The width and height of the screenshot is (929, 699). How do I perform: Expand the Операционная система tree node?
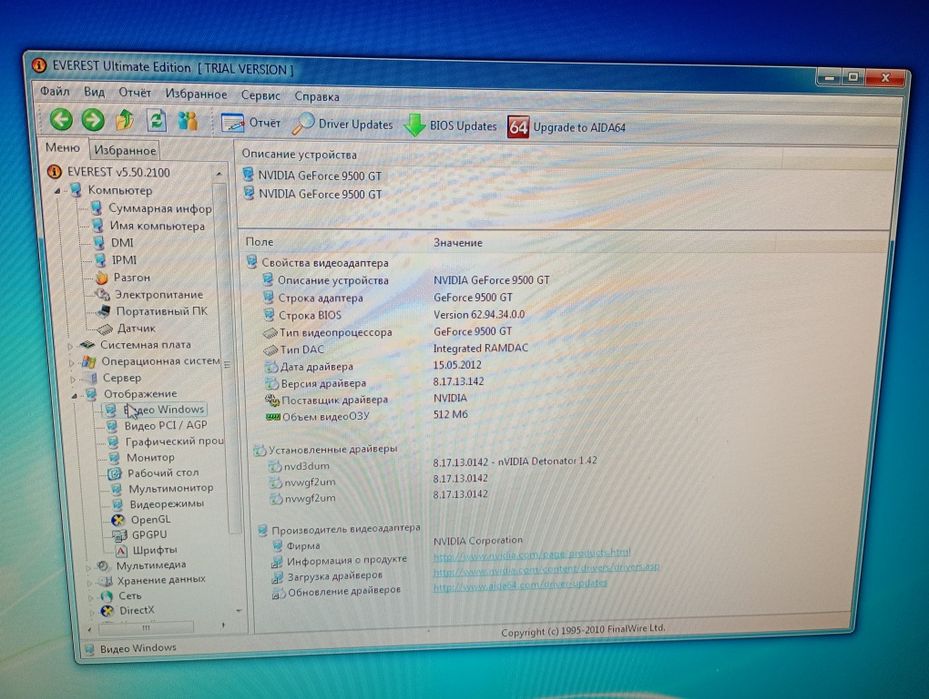pos(71,362)
